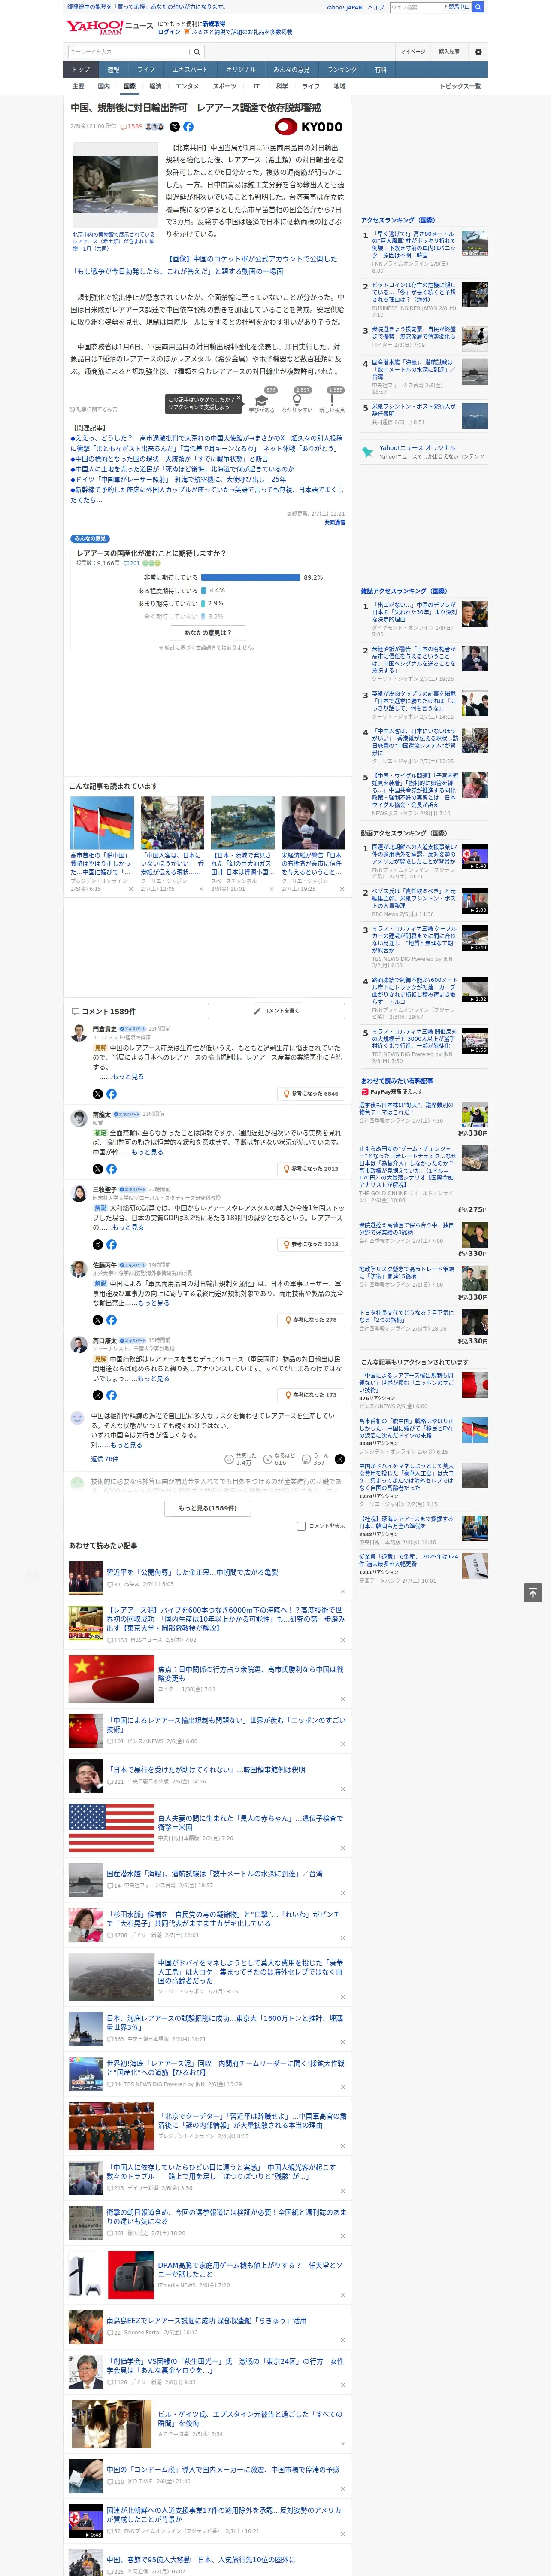Click the 1589 comment count icon under headline
The image size is (551, 2576).
click(132, 127)
